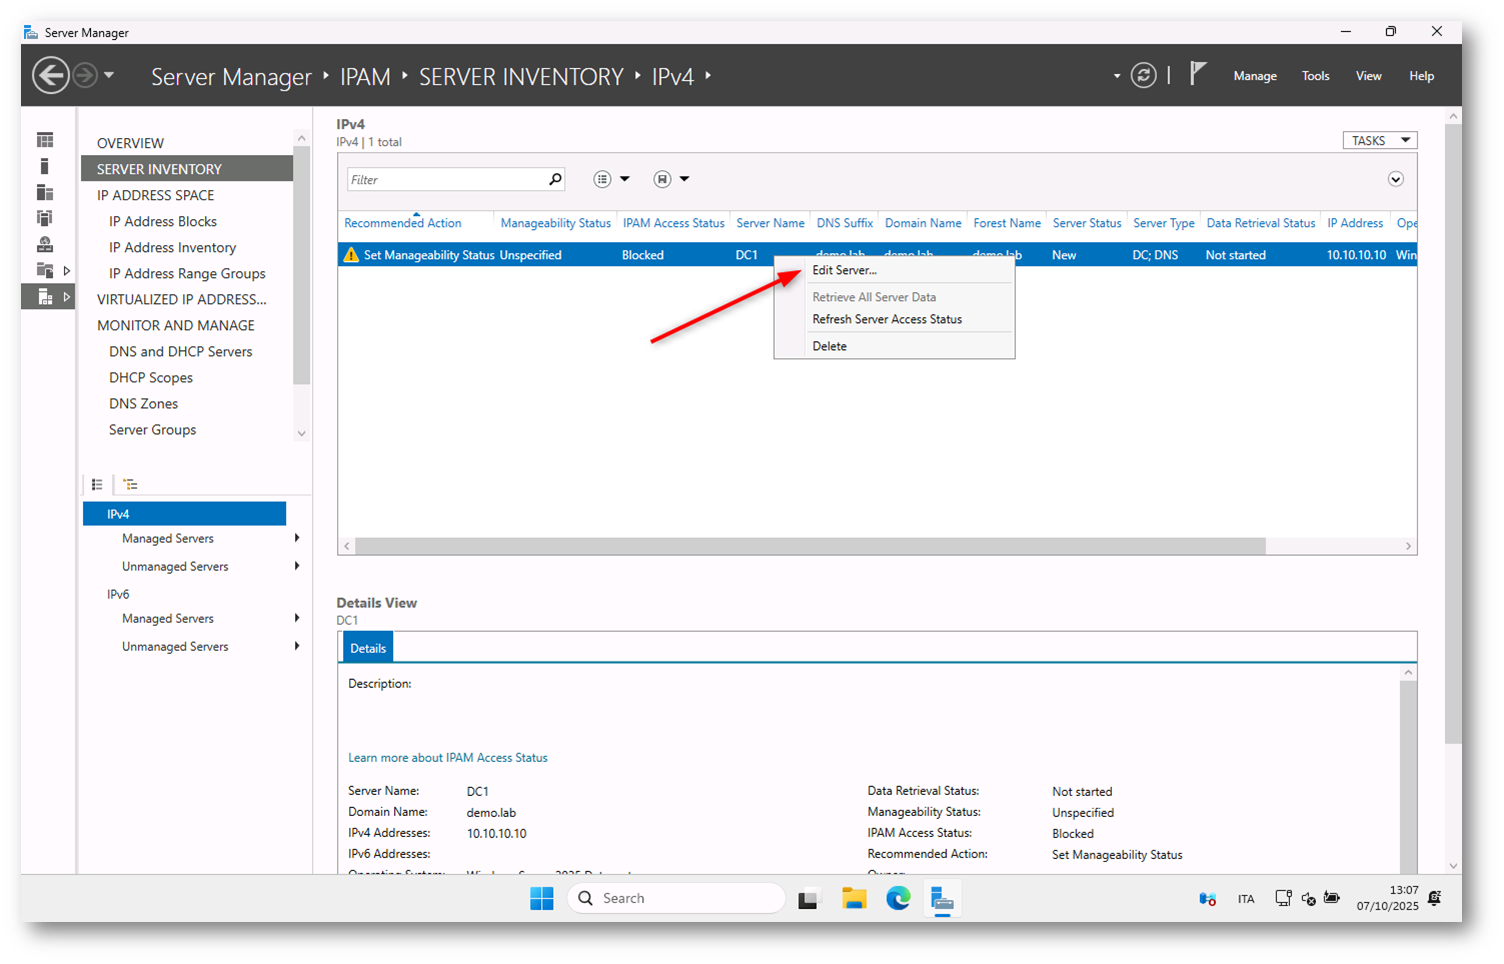Open the saved queries dropdown
The height and width of the screenshot is (964, 1504).
coord(671,179)
